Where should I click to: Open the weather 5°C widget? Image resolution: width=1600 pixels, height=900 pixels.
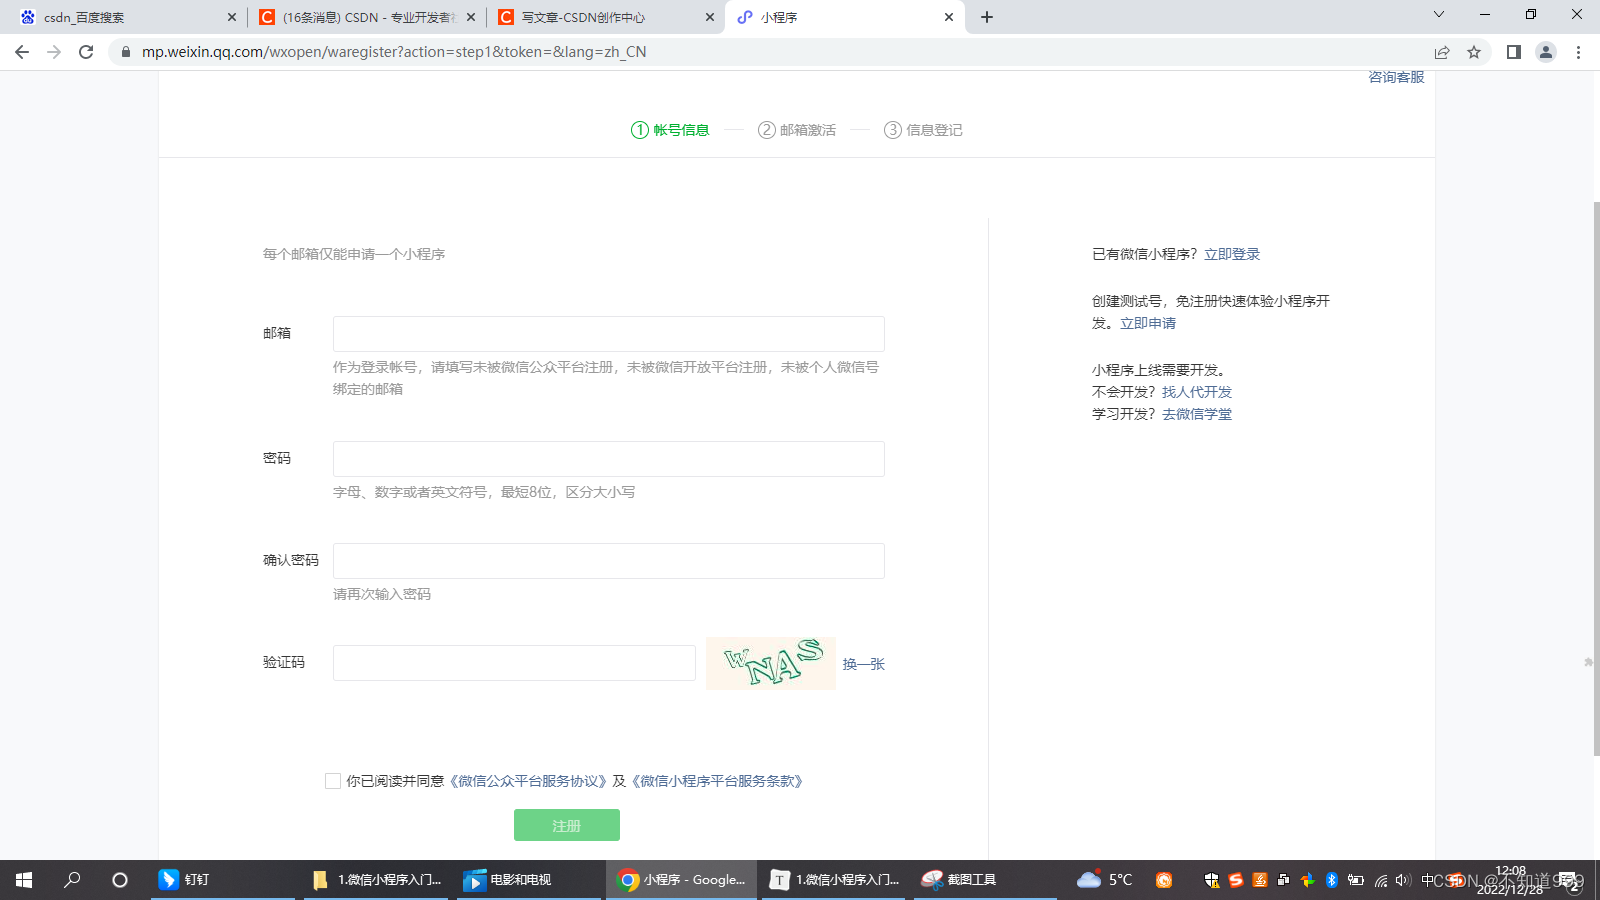coord(1105,880)
